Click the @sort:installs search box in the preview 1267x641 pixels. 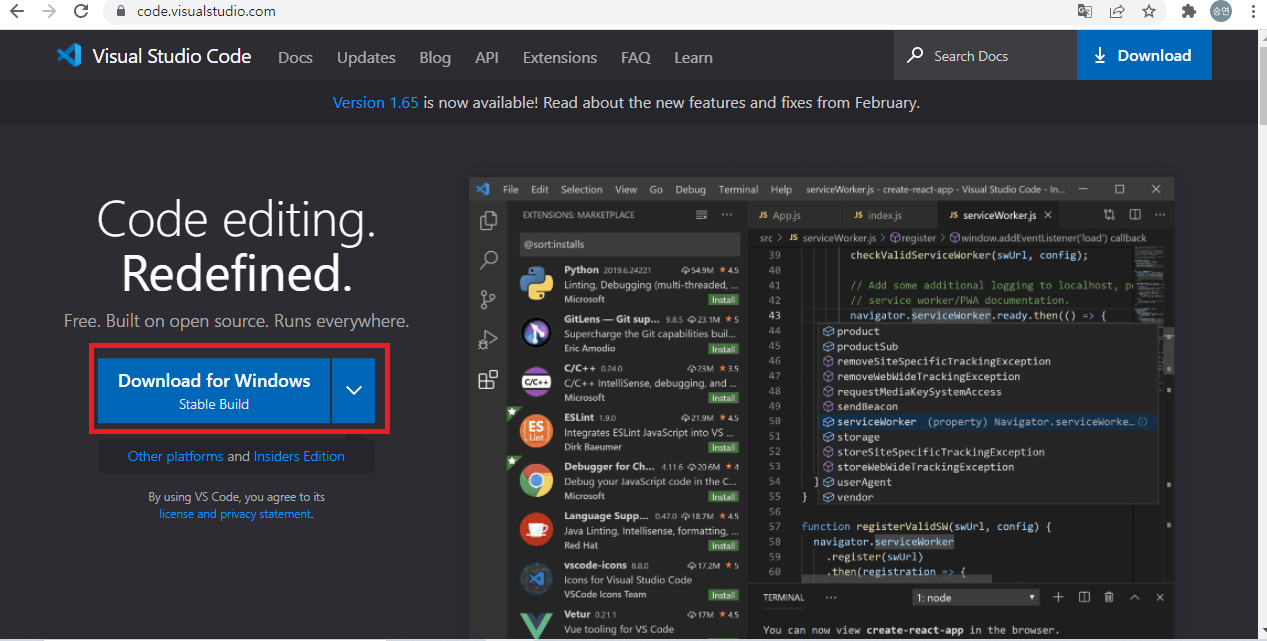[629, 244]
